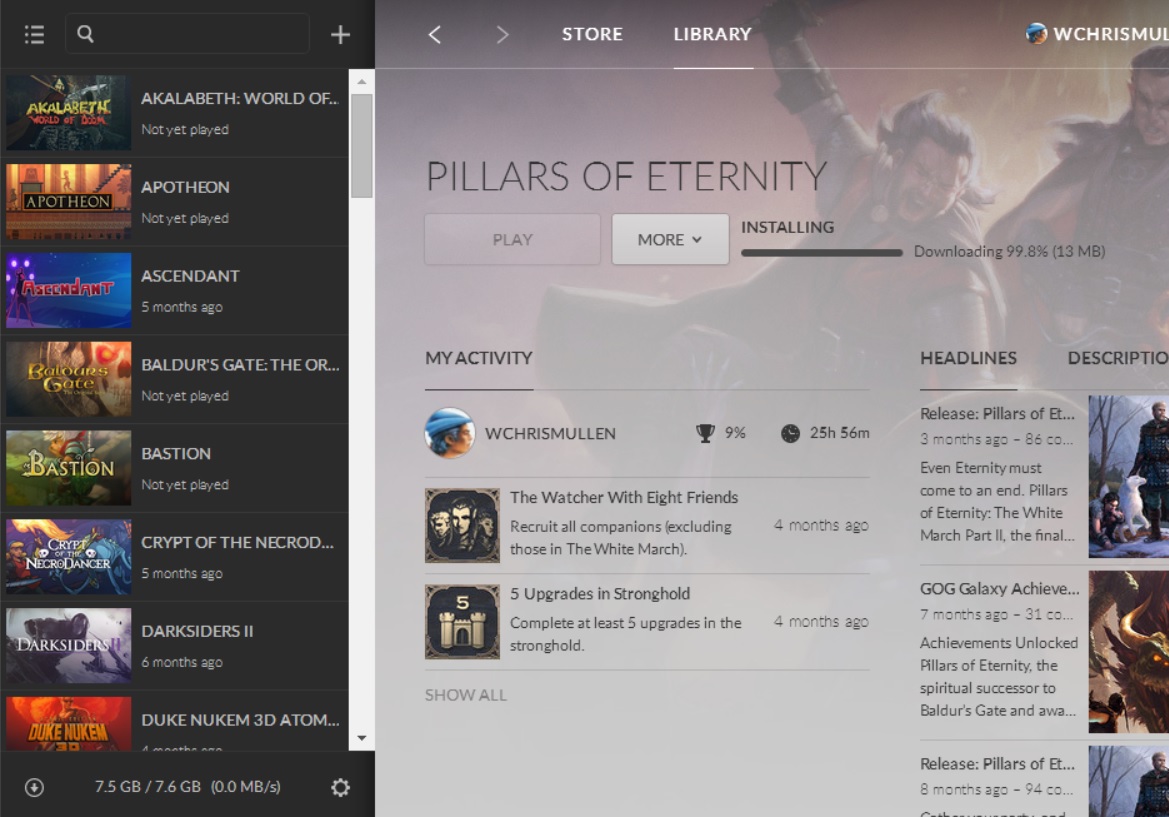Toggle the library list view icon
The height and width of the screenshot is (817, 1169).
tap(34, 34)
